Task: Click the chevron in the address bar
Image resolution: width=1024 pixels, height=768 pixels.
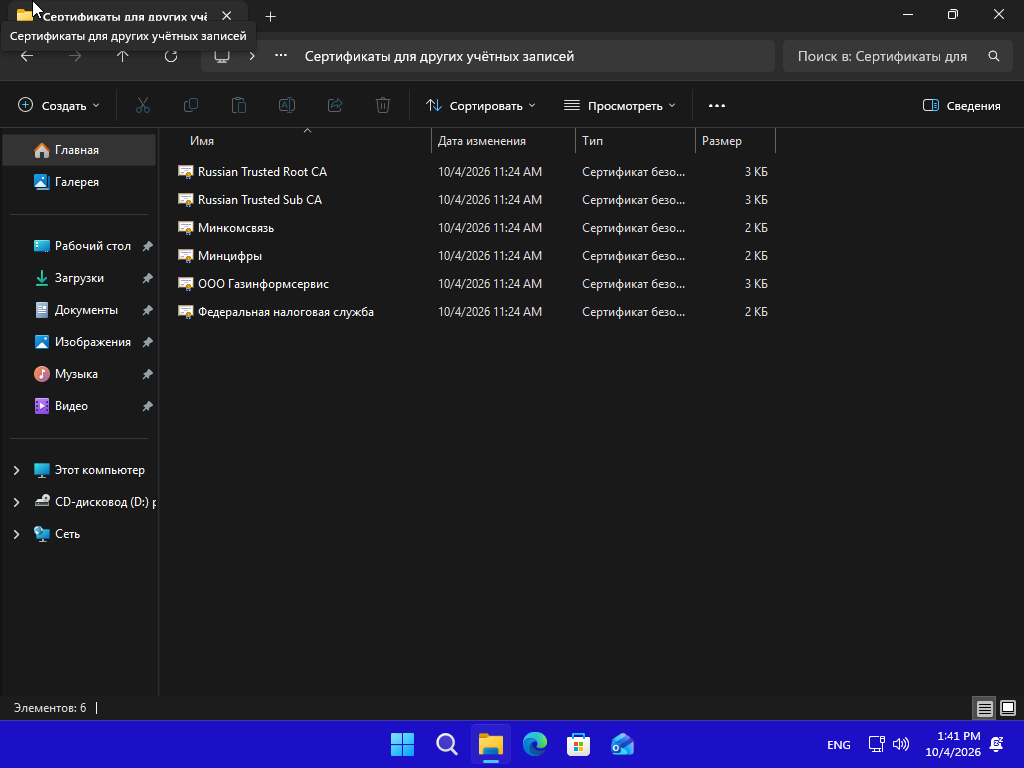Action: pyautogui.click(x=252, y=56)
